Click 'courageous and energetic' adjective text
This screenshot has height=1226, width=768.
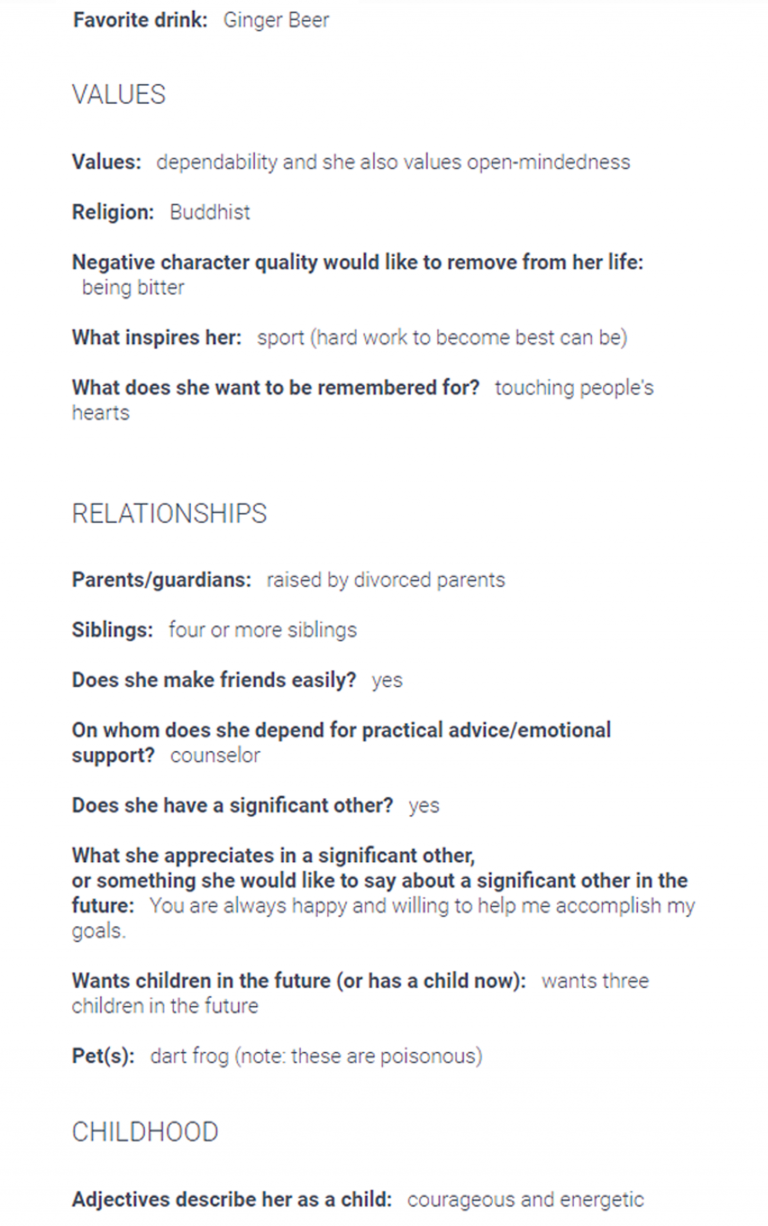(526, 1199)
